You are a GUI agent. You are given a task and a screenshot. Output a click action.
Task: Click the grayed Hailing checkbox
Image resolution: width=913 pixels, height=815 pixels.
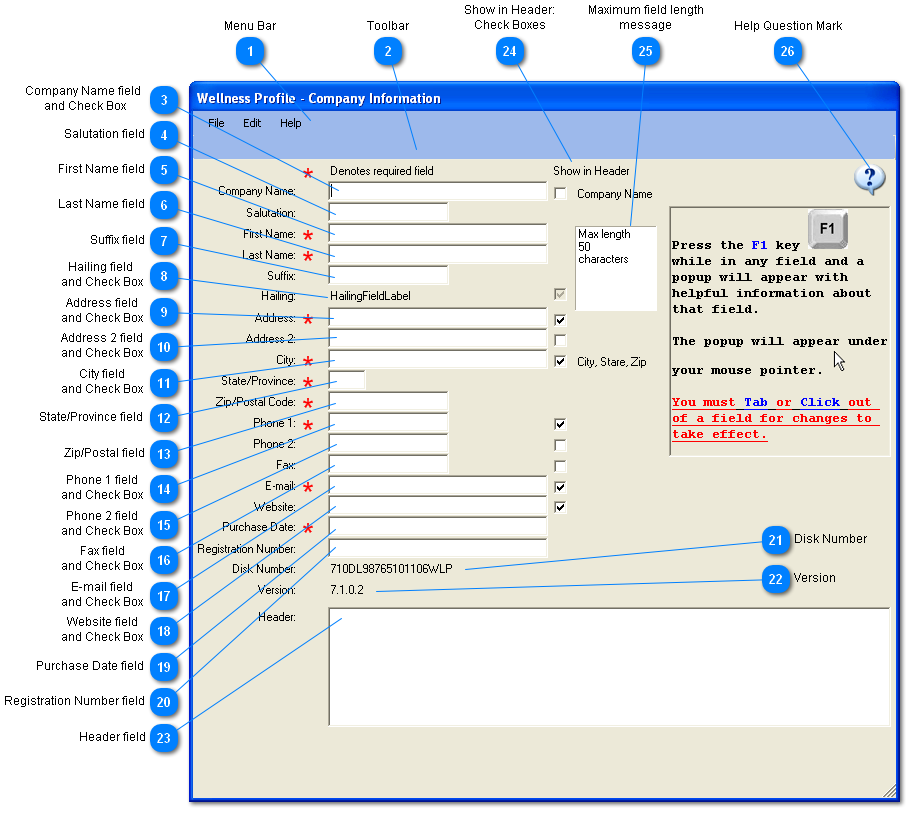[x=560, y=295]
